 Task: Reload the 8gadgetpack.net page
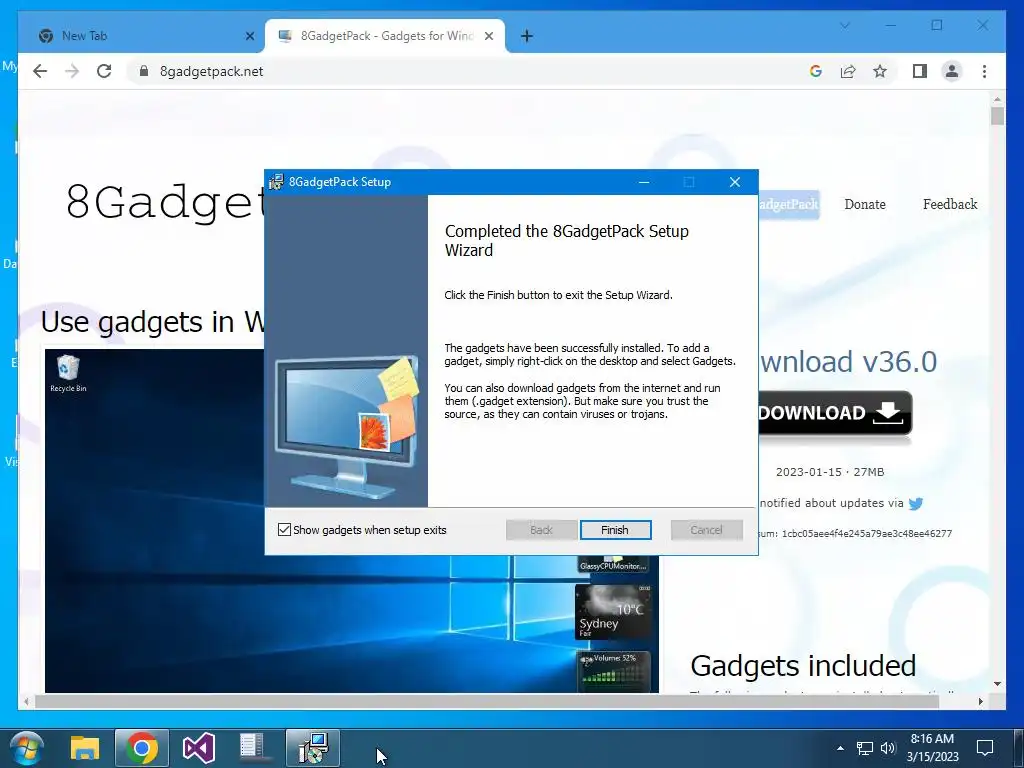tap(104, 71)
